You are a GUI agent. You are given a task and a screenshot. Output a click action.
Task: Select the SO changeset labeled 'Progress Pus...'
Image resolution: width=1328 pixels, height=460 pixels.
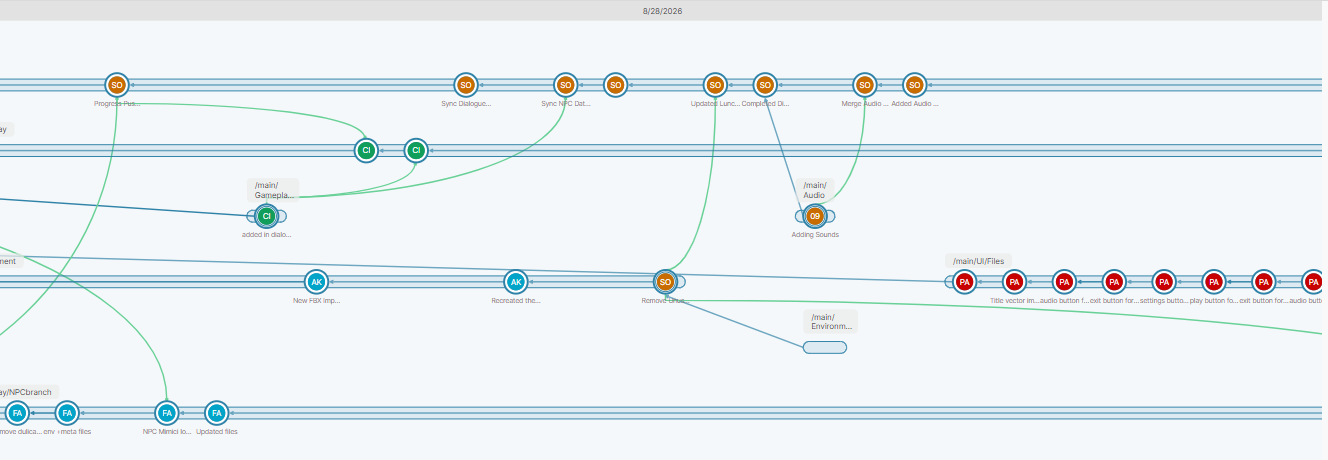(116, 85)
